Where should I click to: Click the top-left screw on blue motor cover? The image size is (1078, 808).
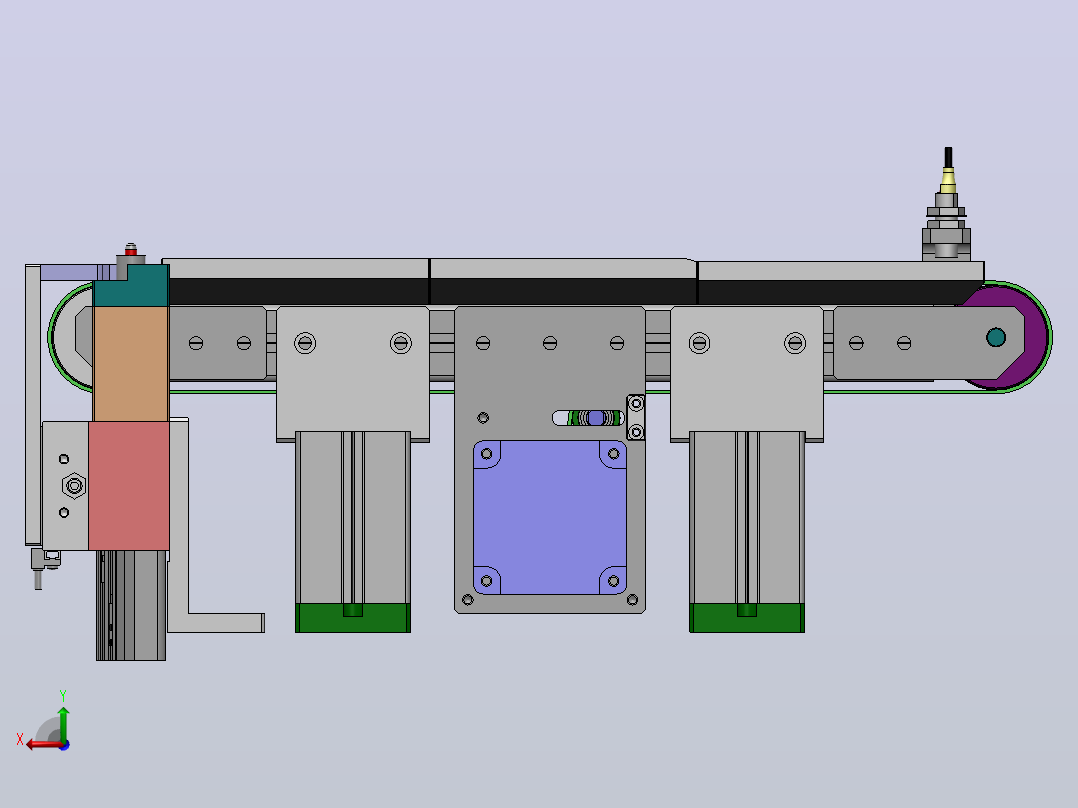tap(487, 454)
